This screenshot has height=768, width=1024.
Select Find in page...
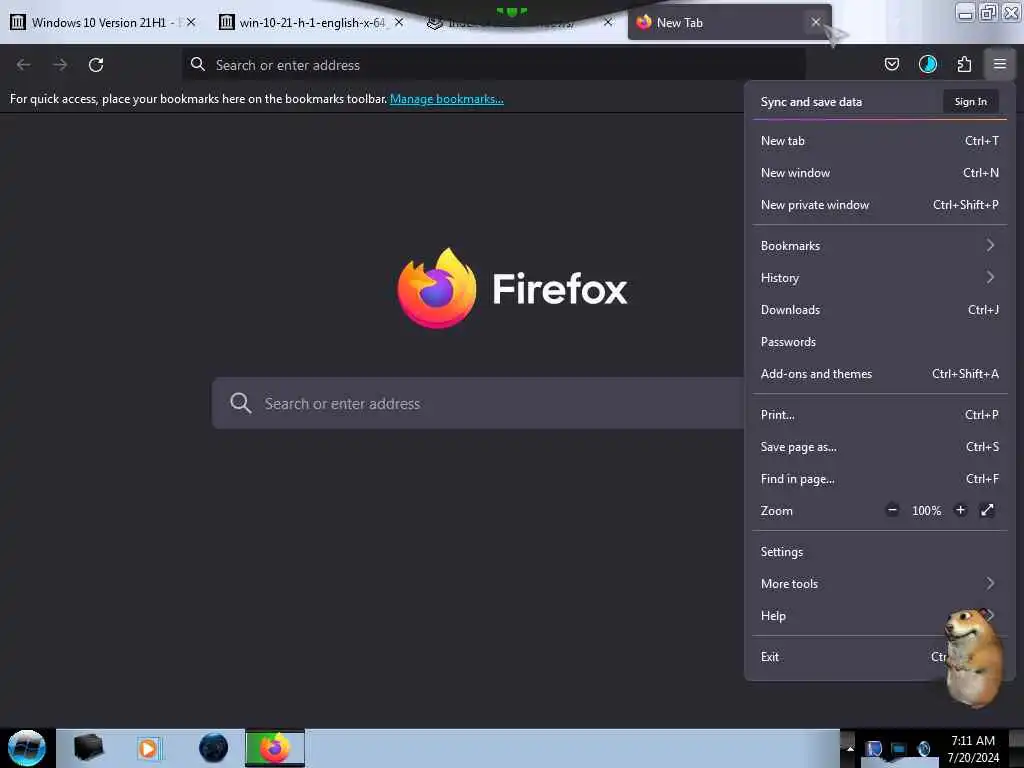point(879,479)
